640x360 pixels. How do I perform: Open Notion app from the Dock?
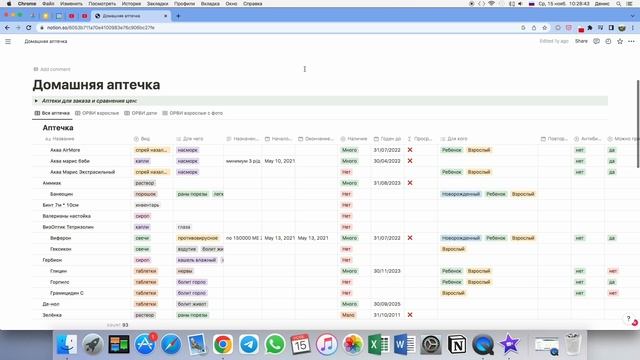point(457,344)
